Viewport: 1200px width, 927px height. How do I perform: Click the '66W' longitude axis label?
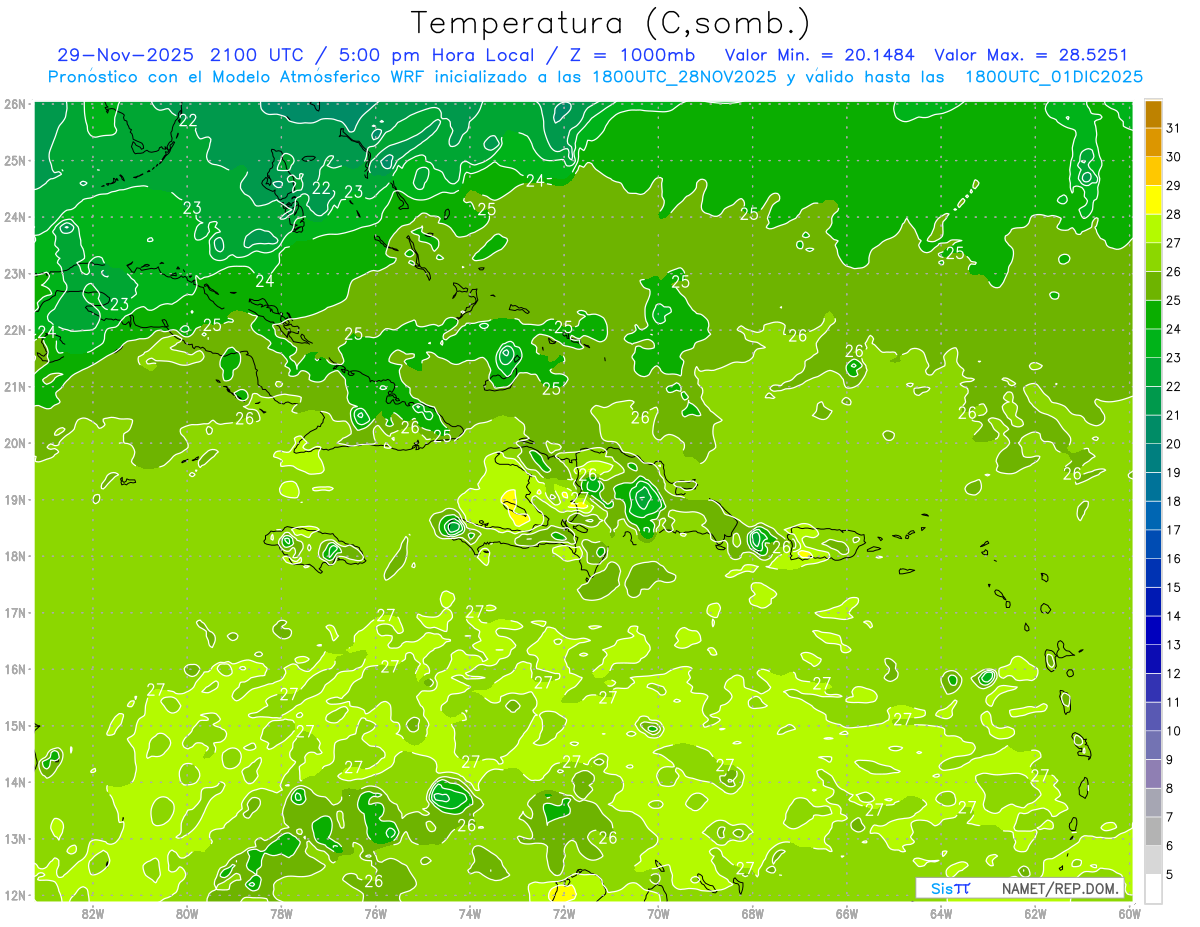(847, 913)
